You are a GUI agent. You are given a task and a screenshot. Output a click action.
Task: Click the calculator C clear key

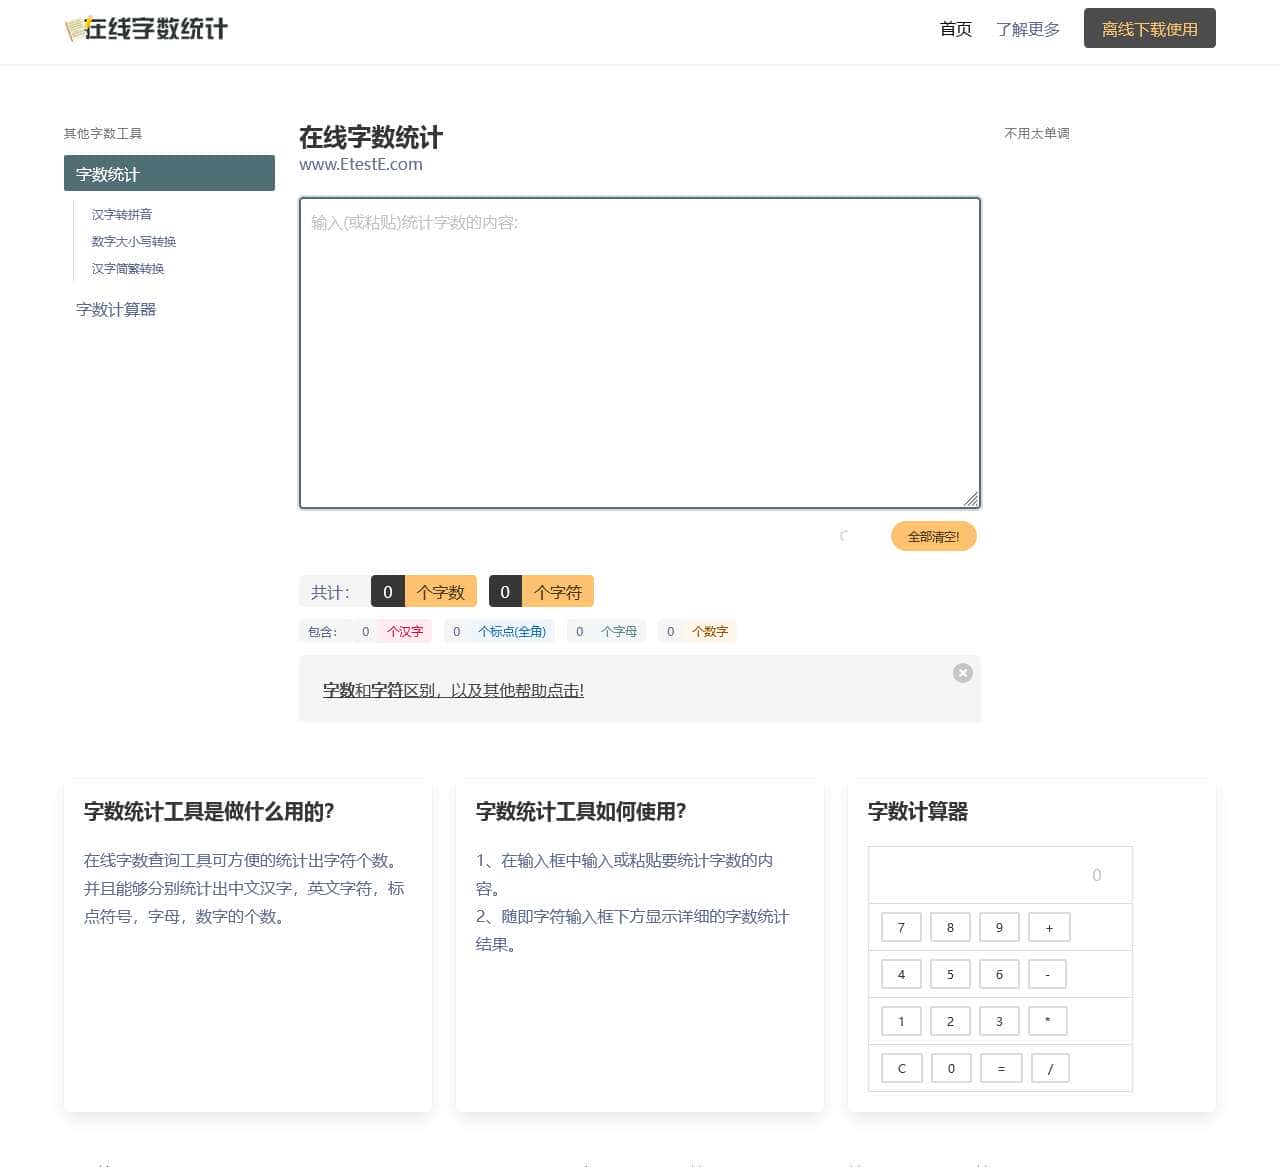901,1068
